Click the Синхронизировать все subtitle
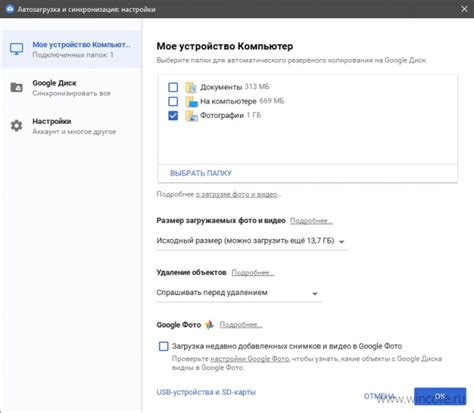This screenshot has height=413, width=474. [72, 93]
